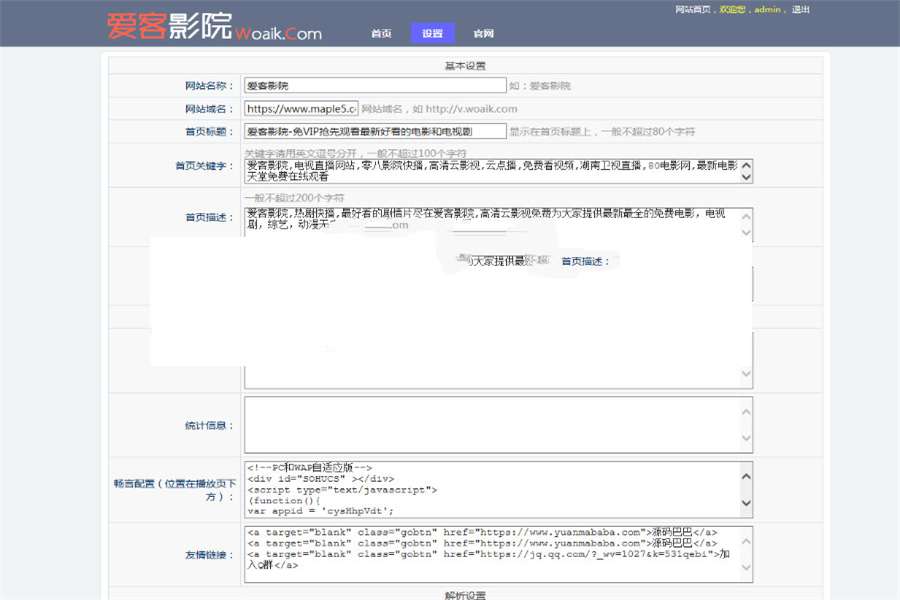Click inside the 统计信息 textarea
Screen dimensions: 900x600
pyautogui.click(x=498, y=425)
